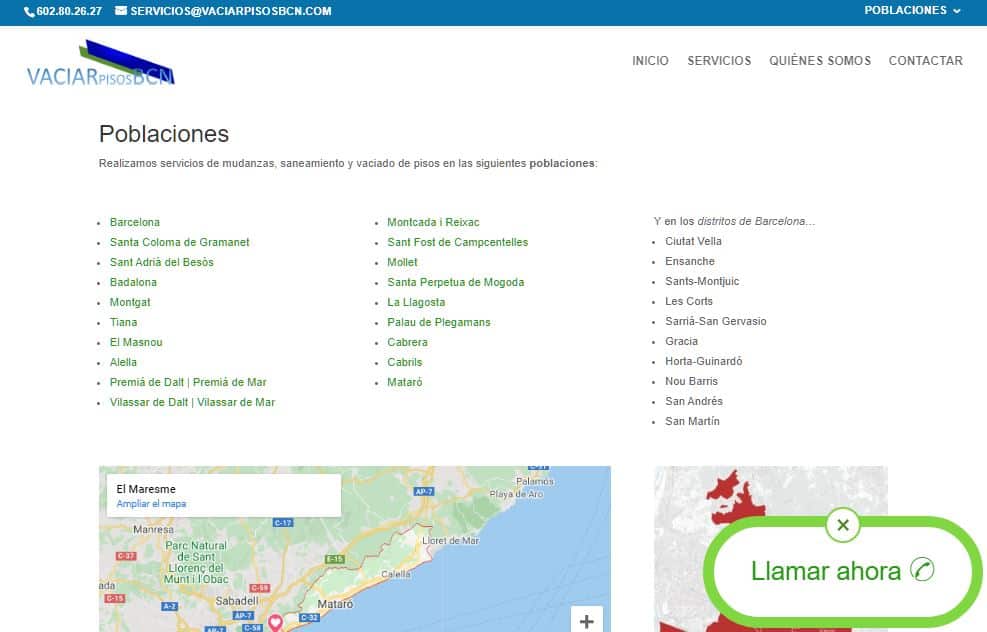Zoom in on the map with plus button
Screen dimensions: 987x632
pyautogui.click(x=586, y=621)
